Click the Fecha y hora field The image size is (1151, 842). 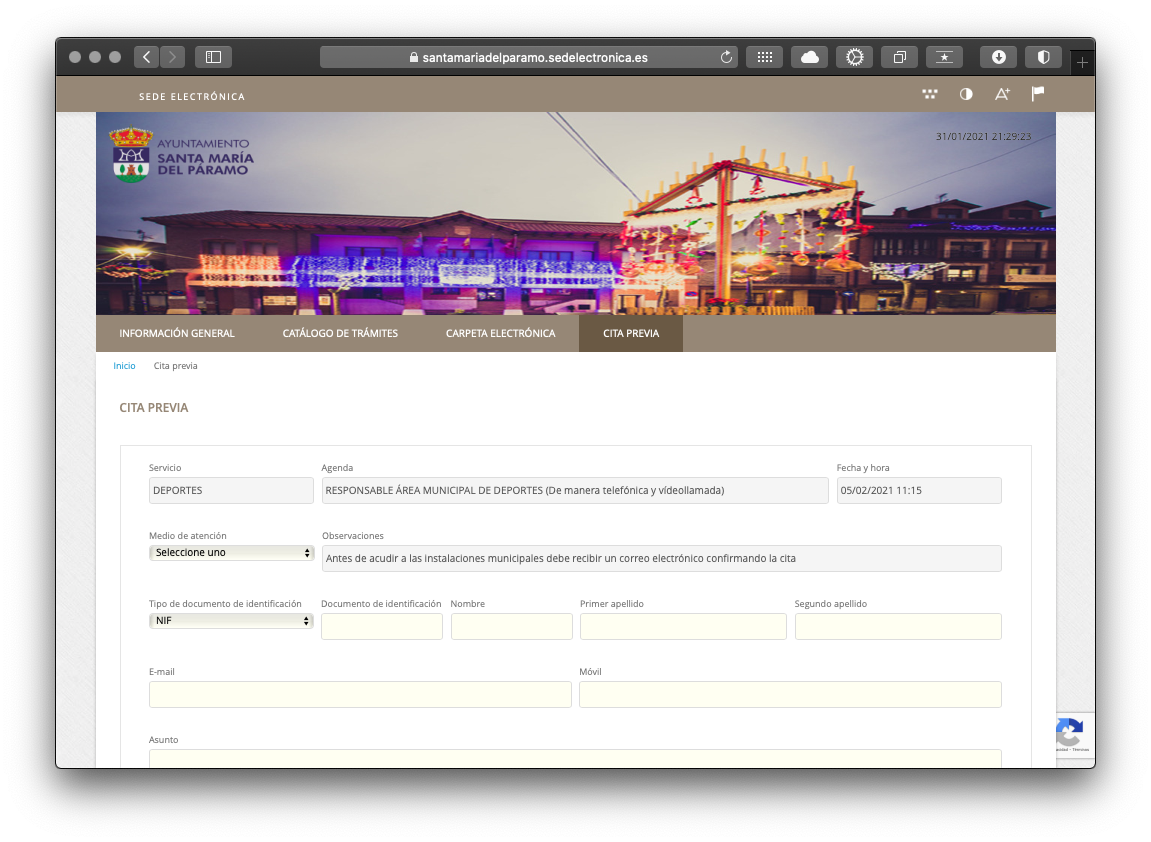click(x=919, y=490)
